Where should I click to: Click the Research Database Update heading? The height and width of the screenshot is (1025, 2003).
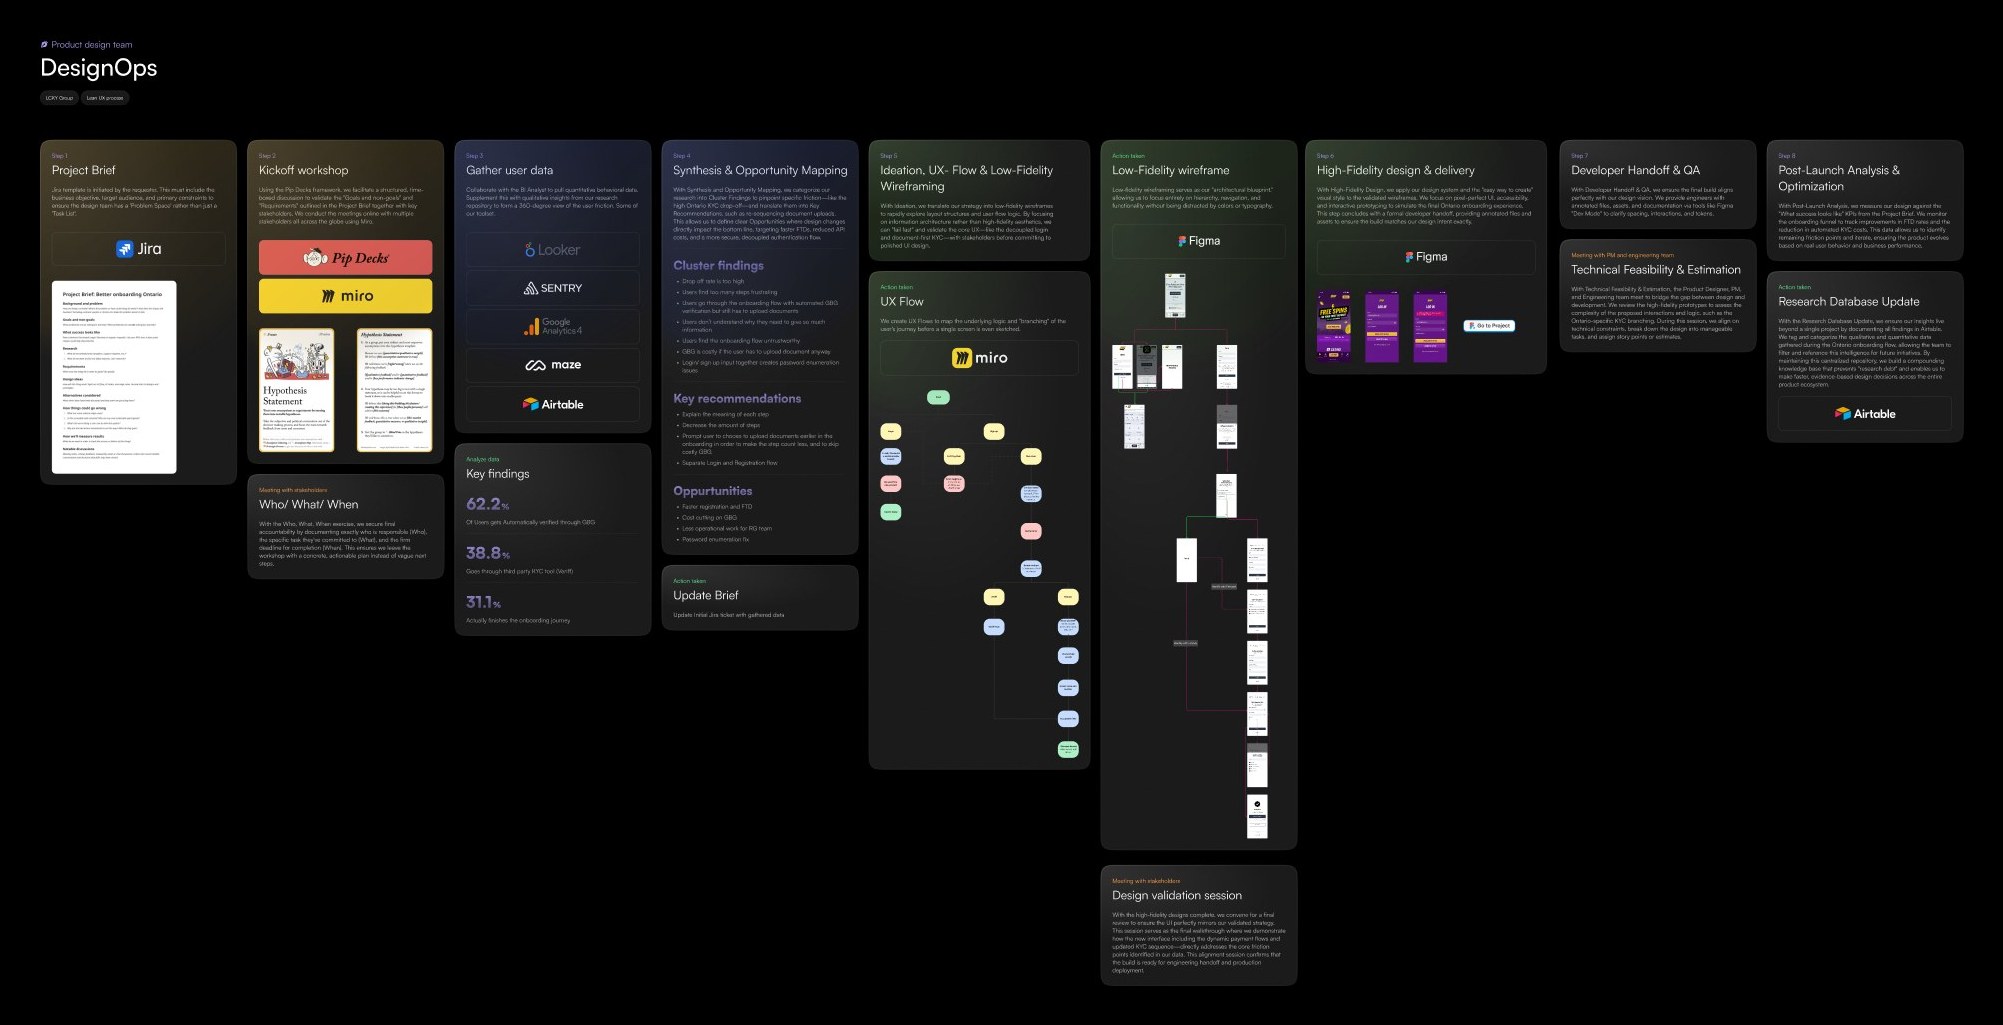point(1848,302)
